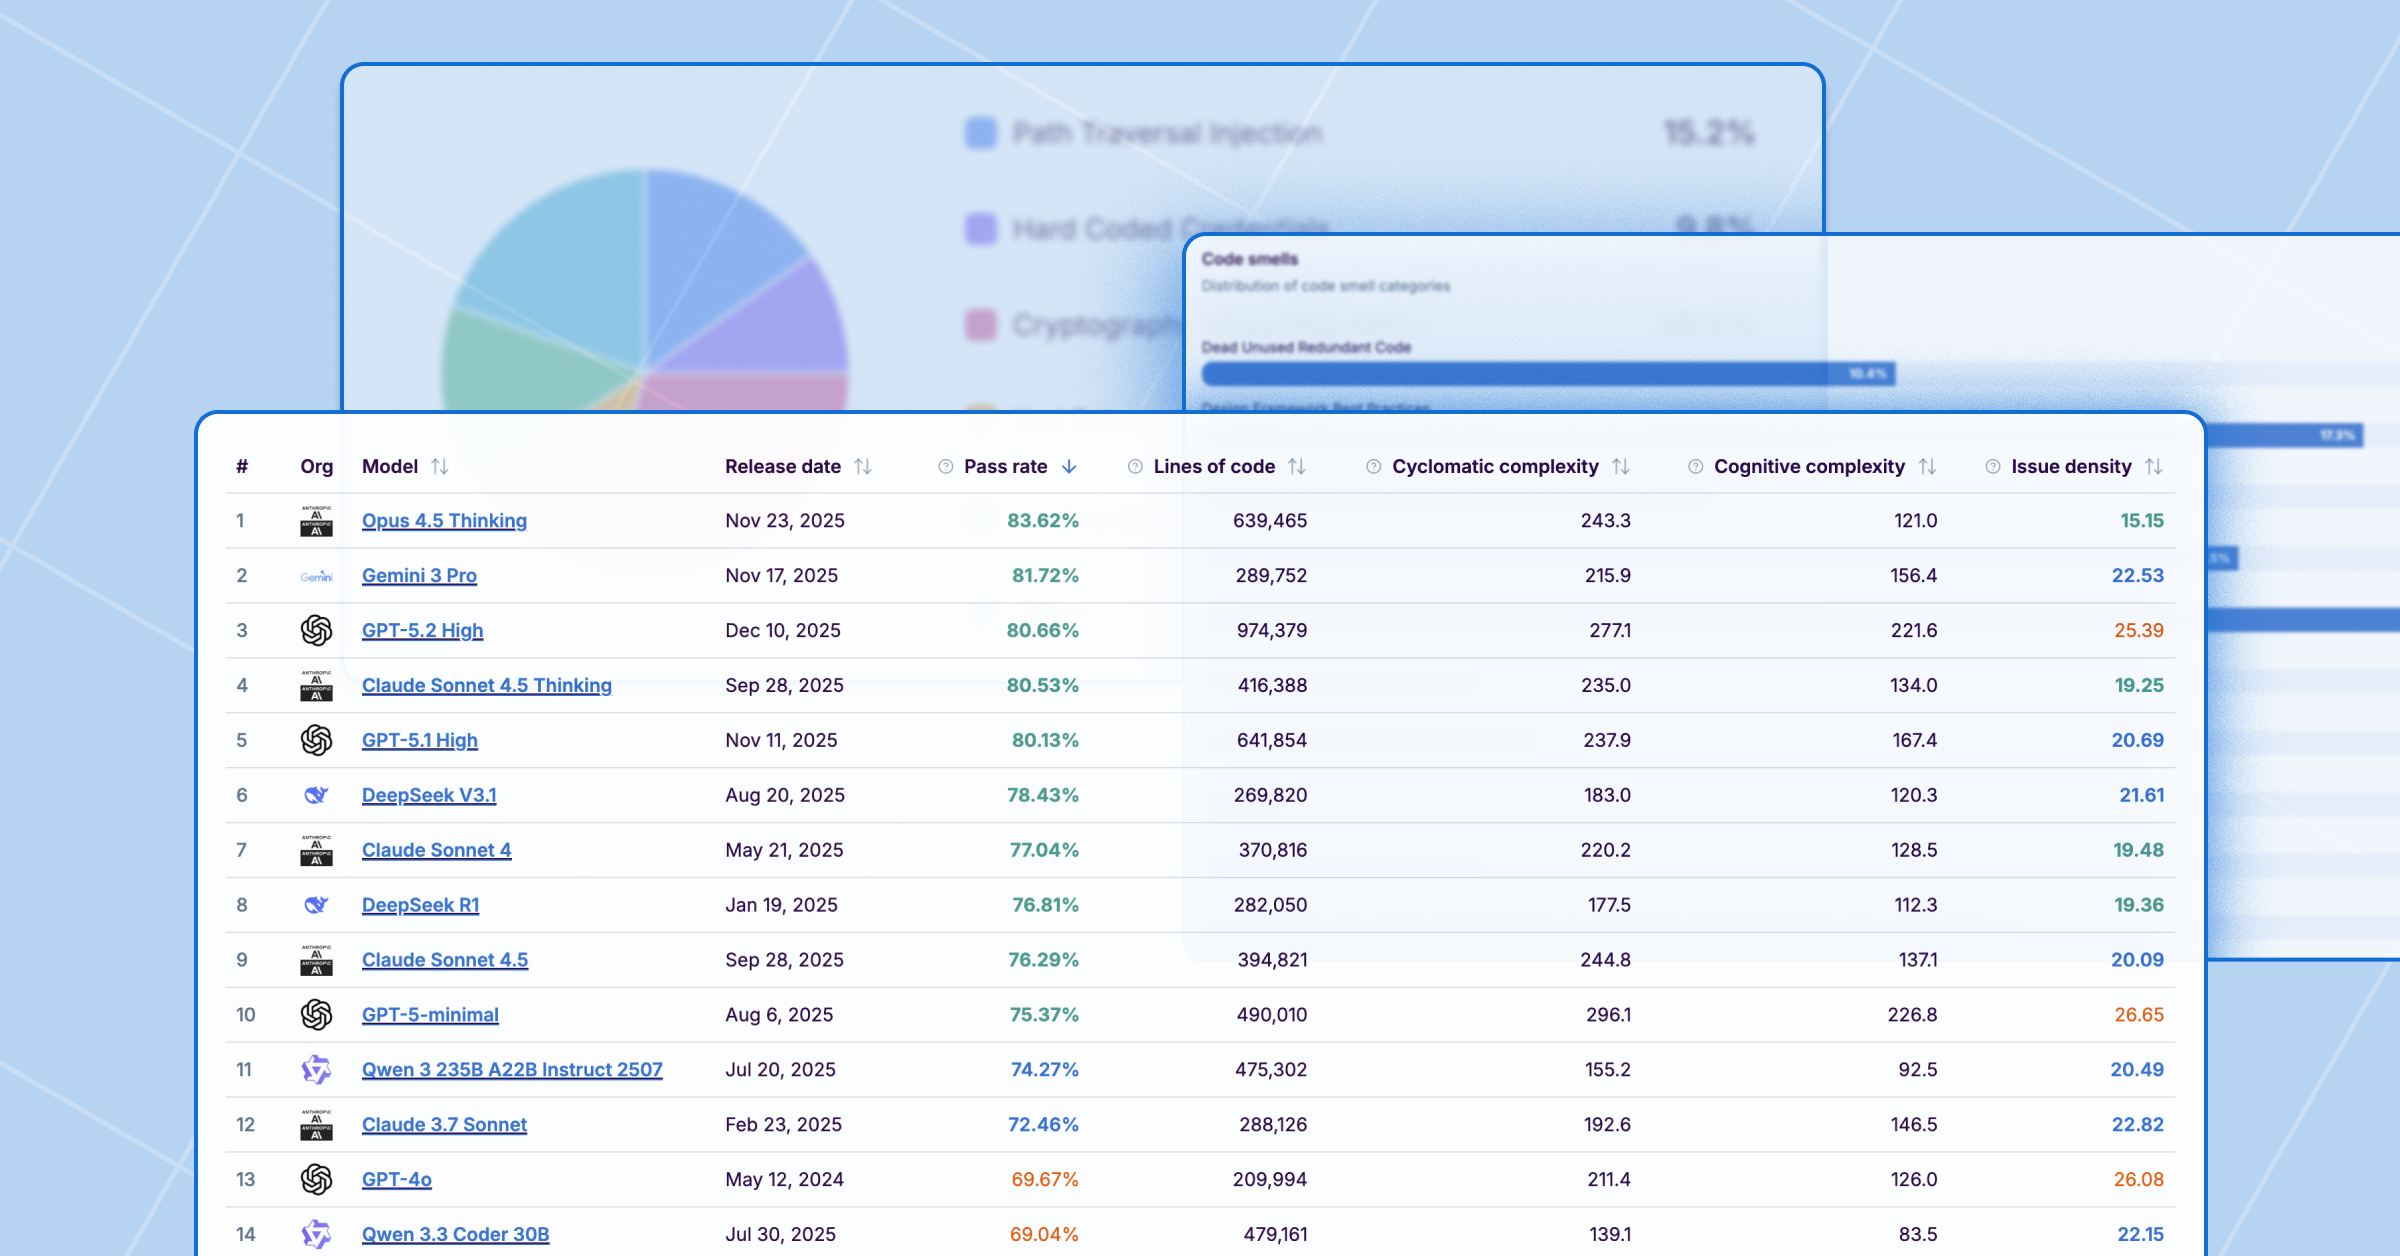Sort the table by Model name
The width and height of the screenshot is (2400, 1256).
[x=440, y=467]
